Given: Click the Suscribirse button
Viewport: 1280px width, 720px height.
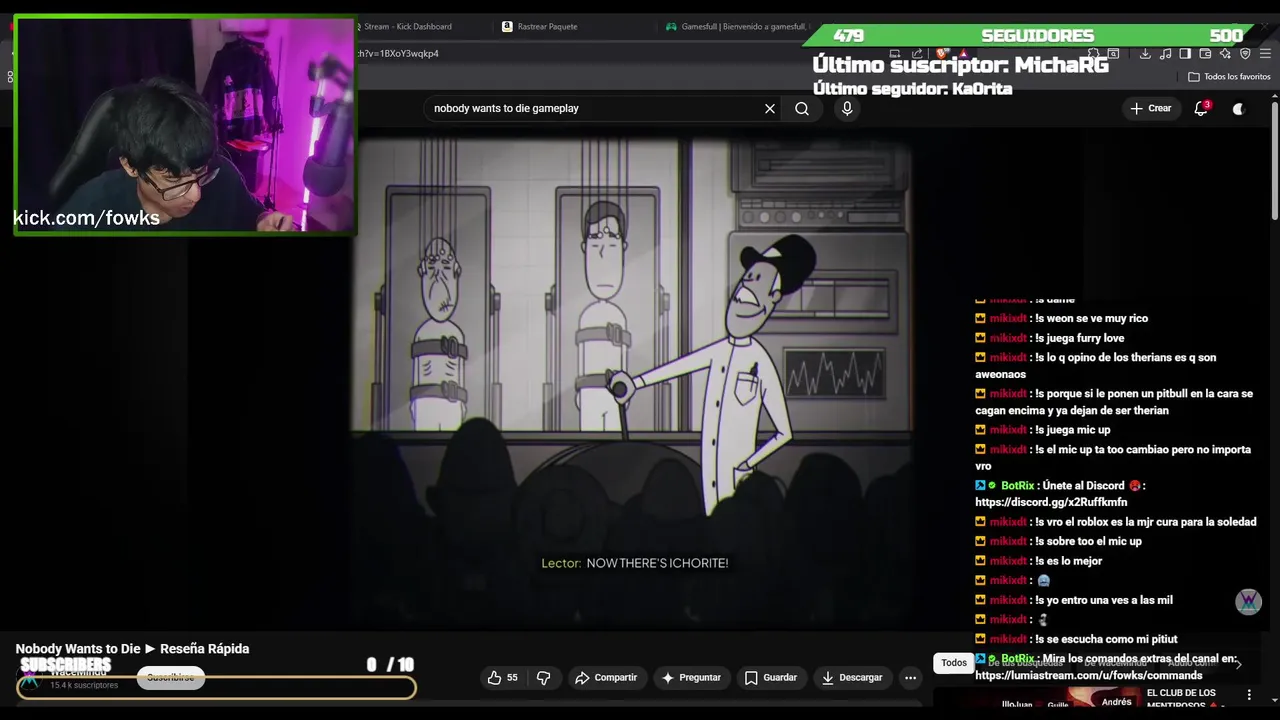Looking at the screenshot, I should click(x=171, y=677).
